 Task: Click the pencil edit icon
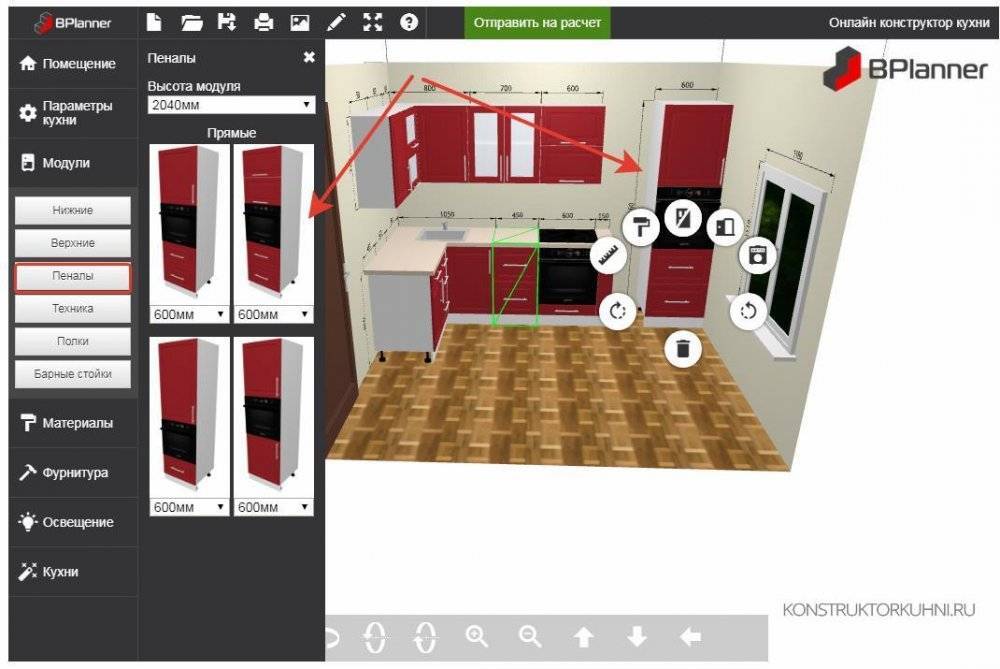pyautogui.click(x=336, y=22)
